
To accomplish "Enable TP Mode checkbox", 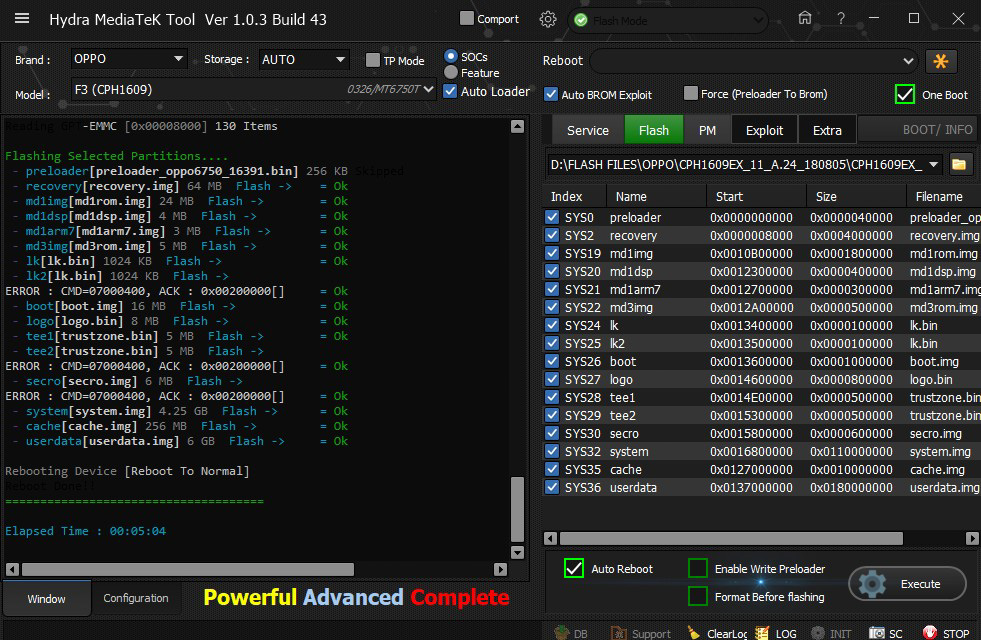I will click(373, 60).
